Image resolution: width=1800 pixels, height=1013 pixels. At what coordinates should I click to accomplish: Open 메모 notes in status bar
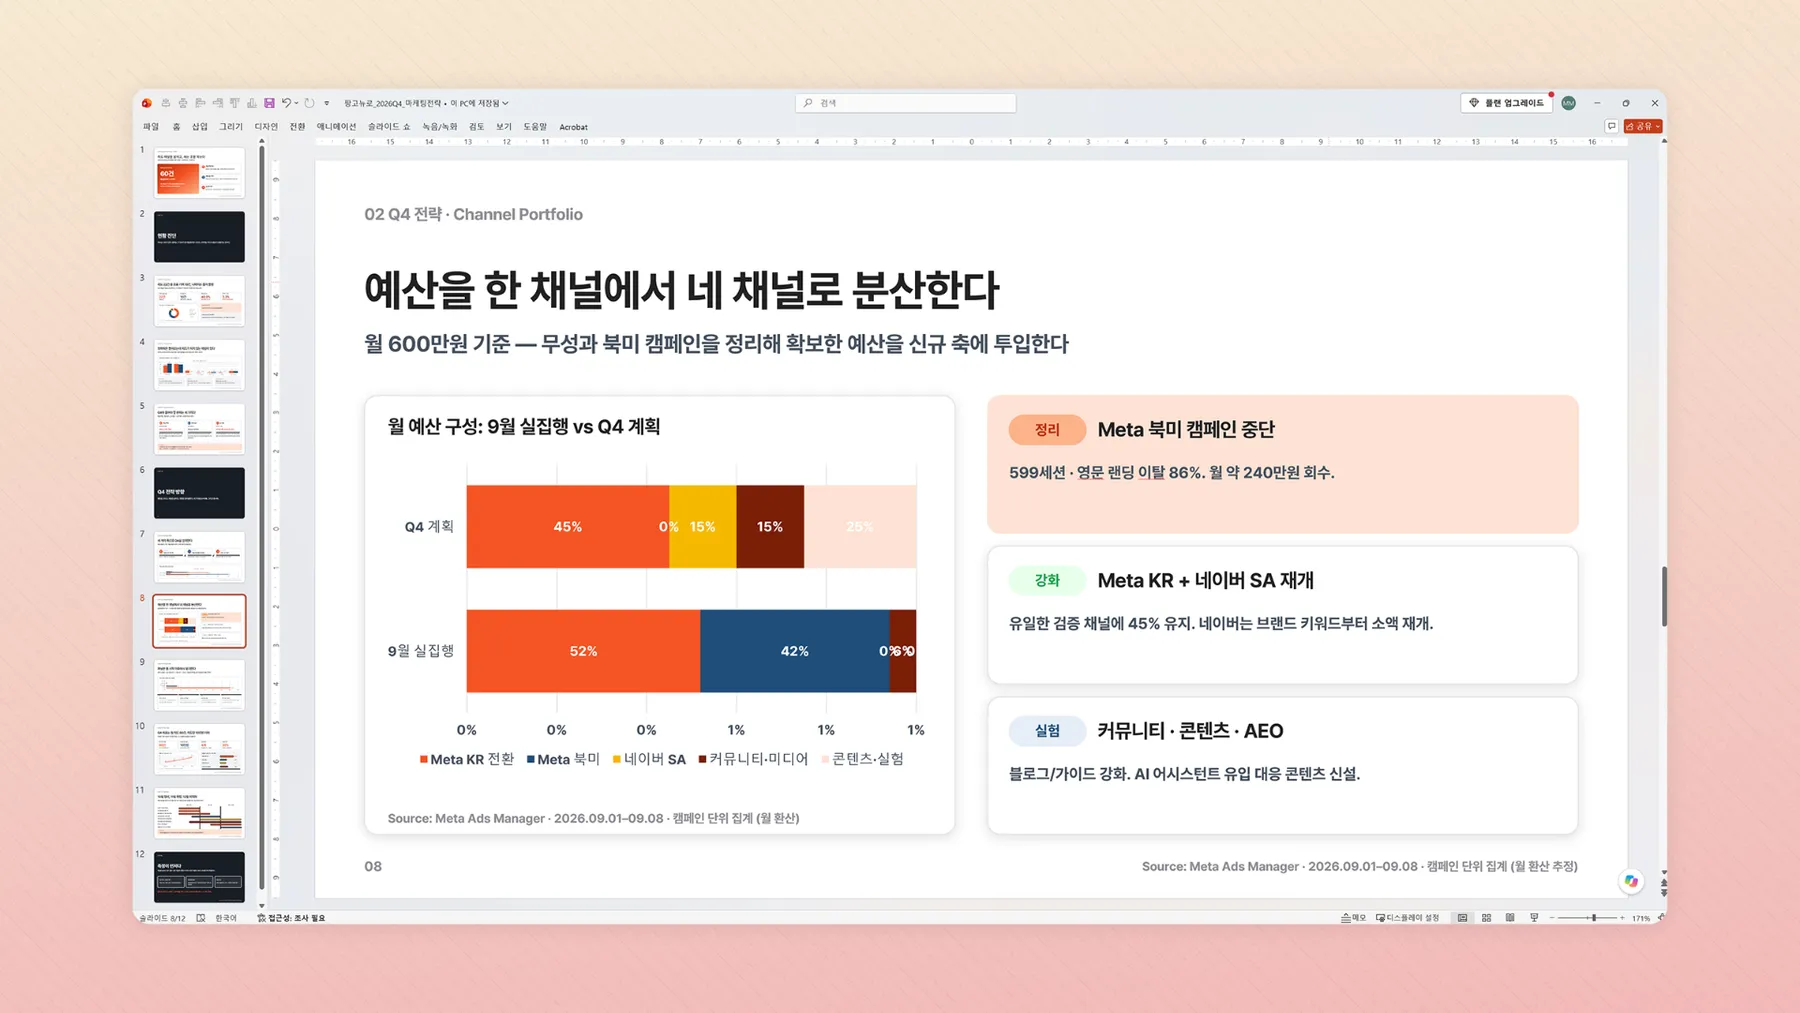(x=1353, y=918)
